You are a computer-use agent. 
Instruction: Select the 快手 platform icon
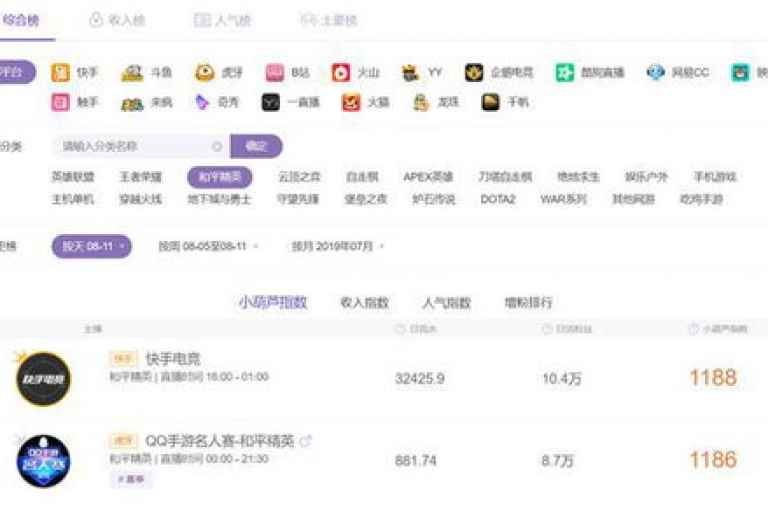(x=60, y=73)
